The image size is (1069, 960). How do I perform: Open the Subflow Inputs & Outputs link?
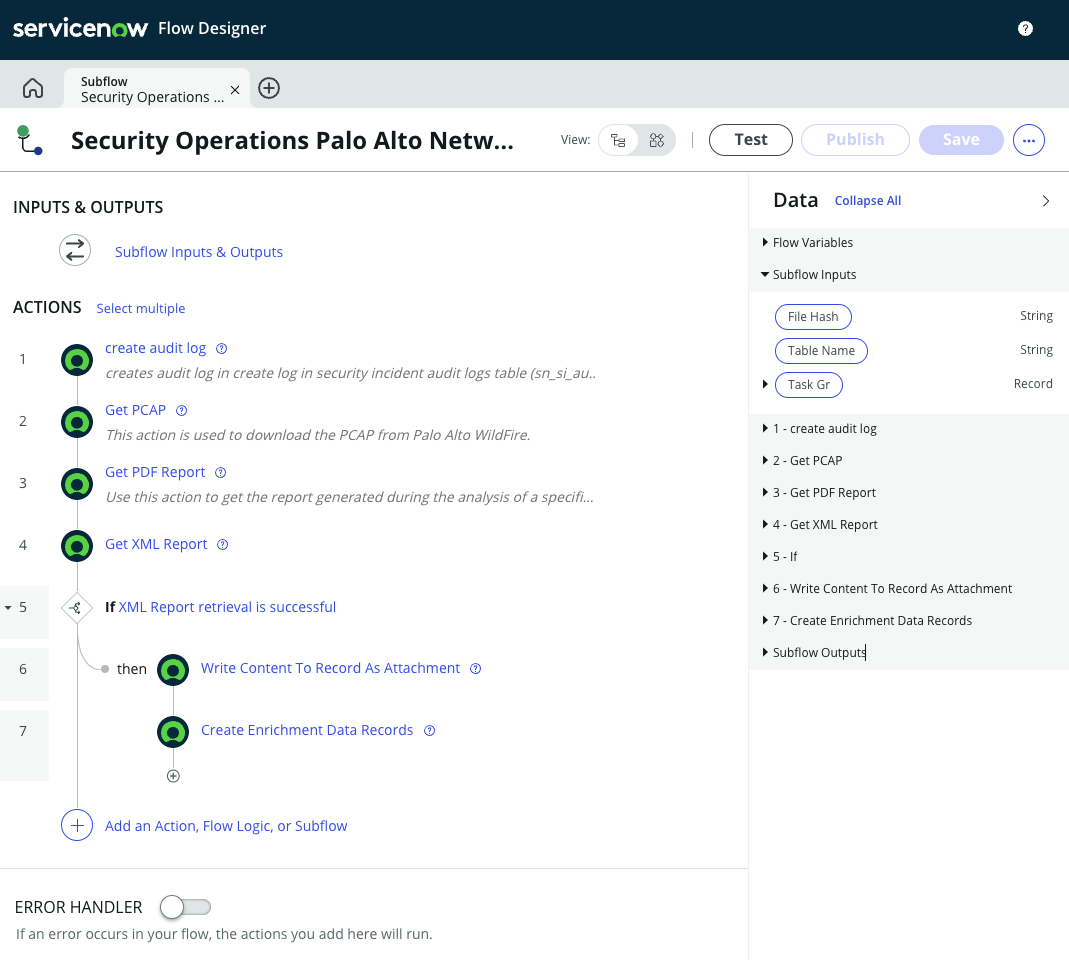pyautogui.click(x=198, y=252)
